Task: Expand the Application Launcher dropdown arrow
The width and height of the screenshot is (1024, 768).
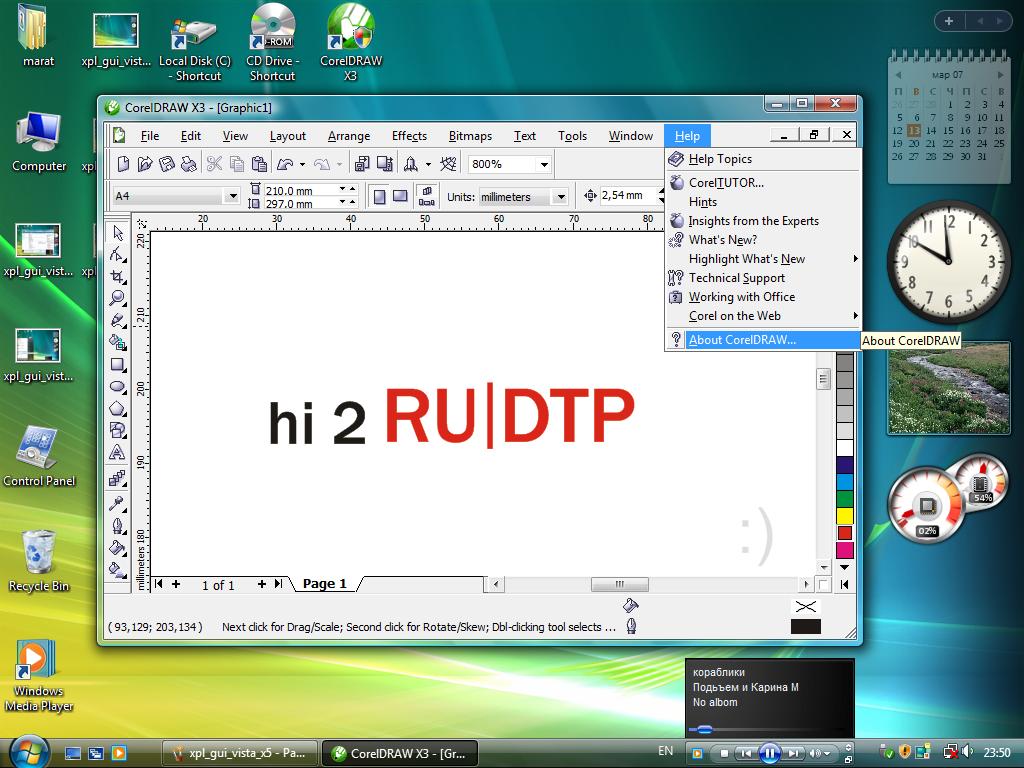Action: point(428,165)
